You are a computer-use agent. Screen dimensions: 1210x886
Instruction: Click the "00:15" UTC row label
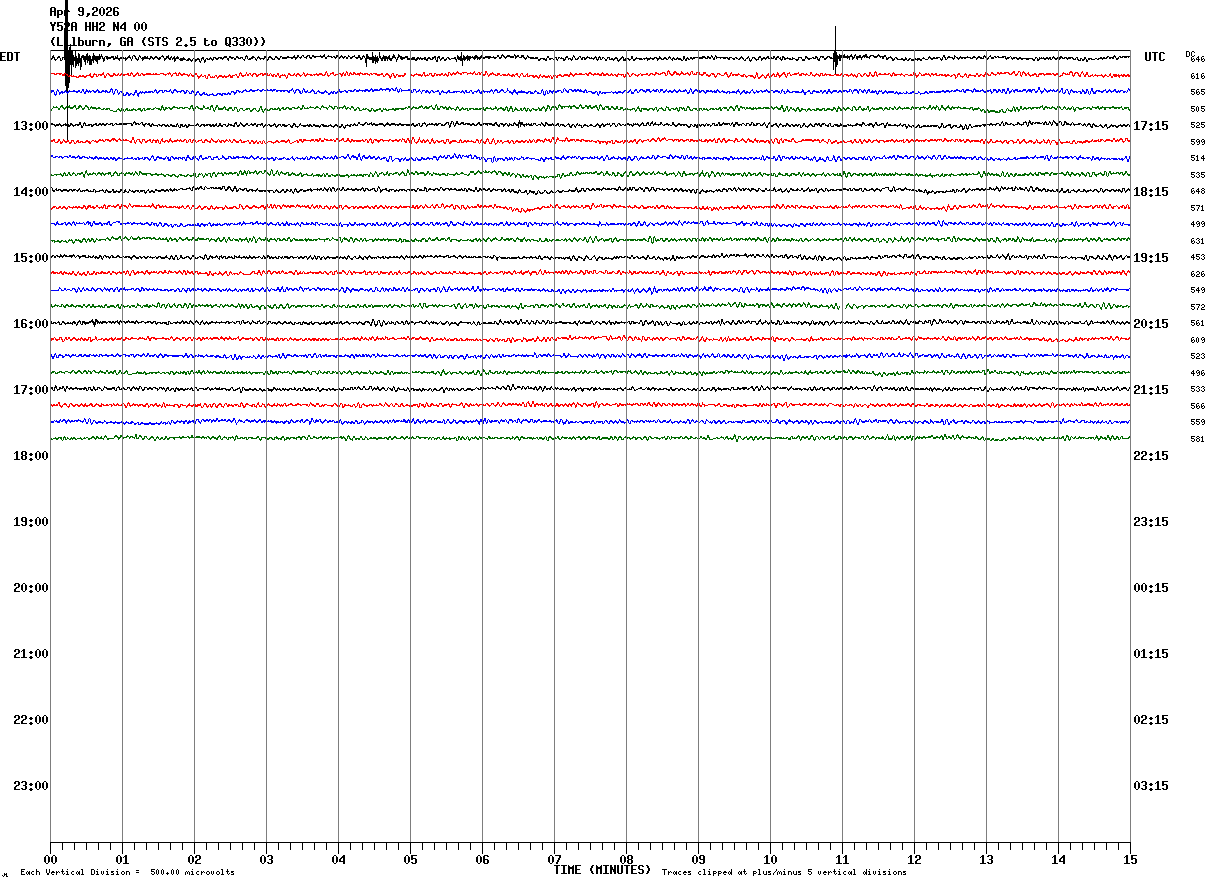1151,588
